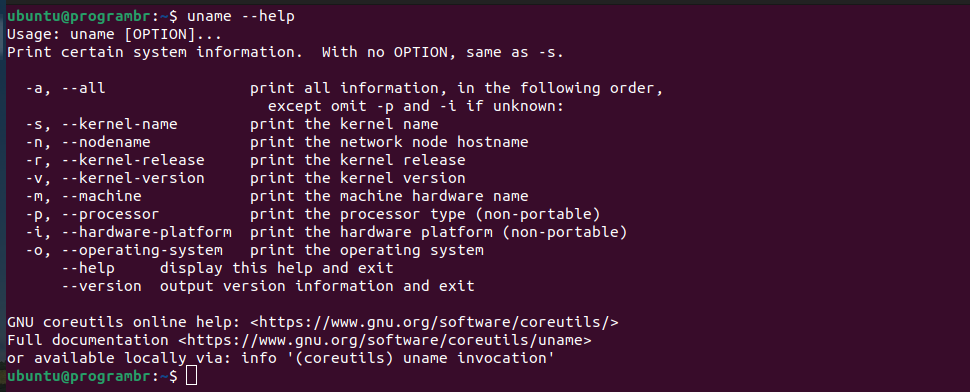Open the GNU coreutils online help URL
Screen dimensions: 970x392
[435, 322]
